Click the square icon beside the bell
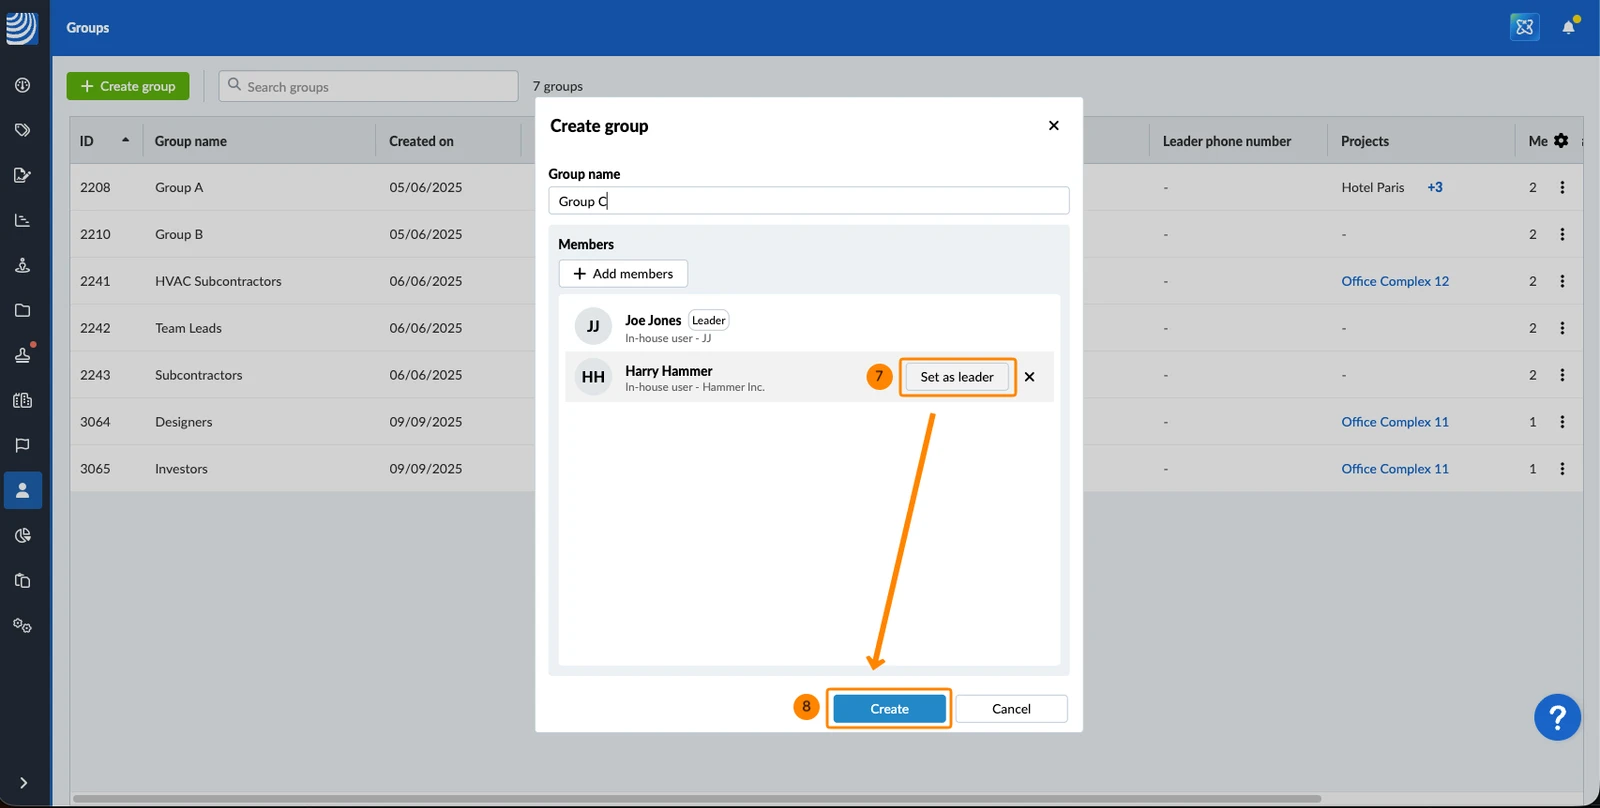The image size is (1600, 808). coord(1524,27)
